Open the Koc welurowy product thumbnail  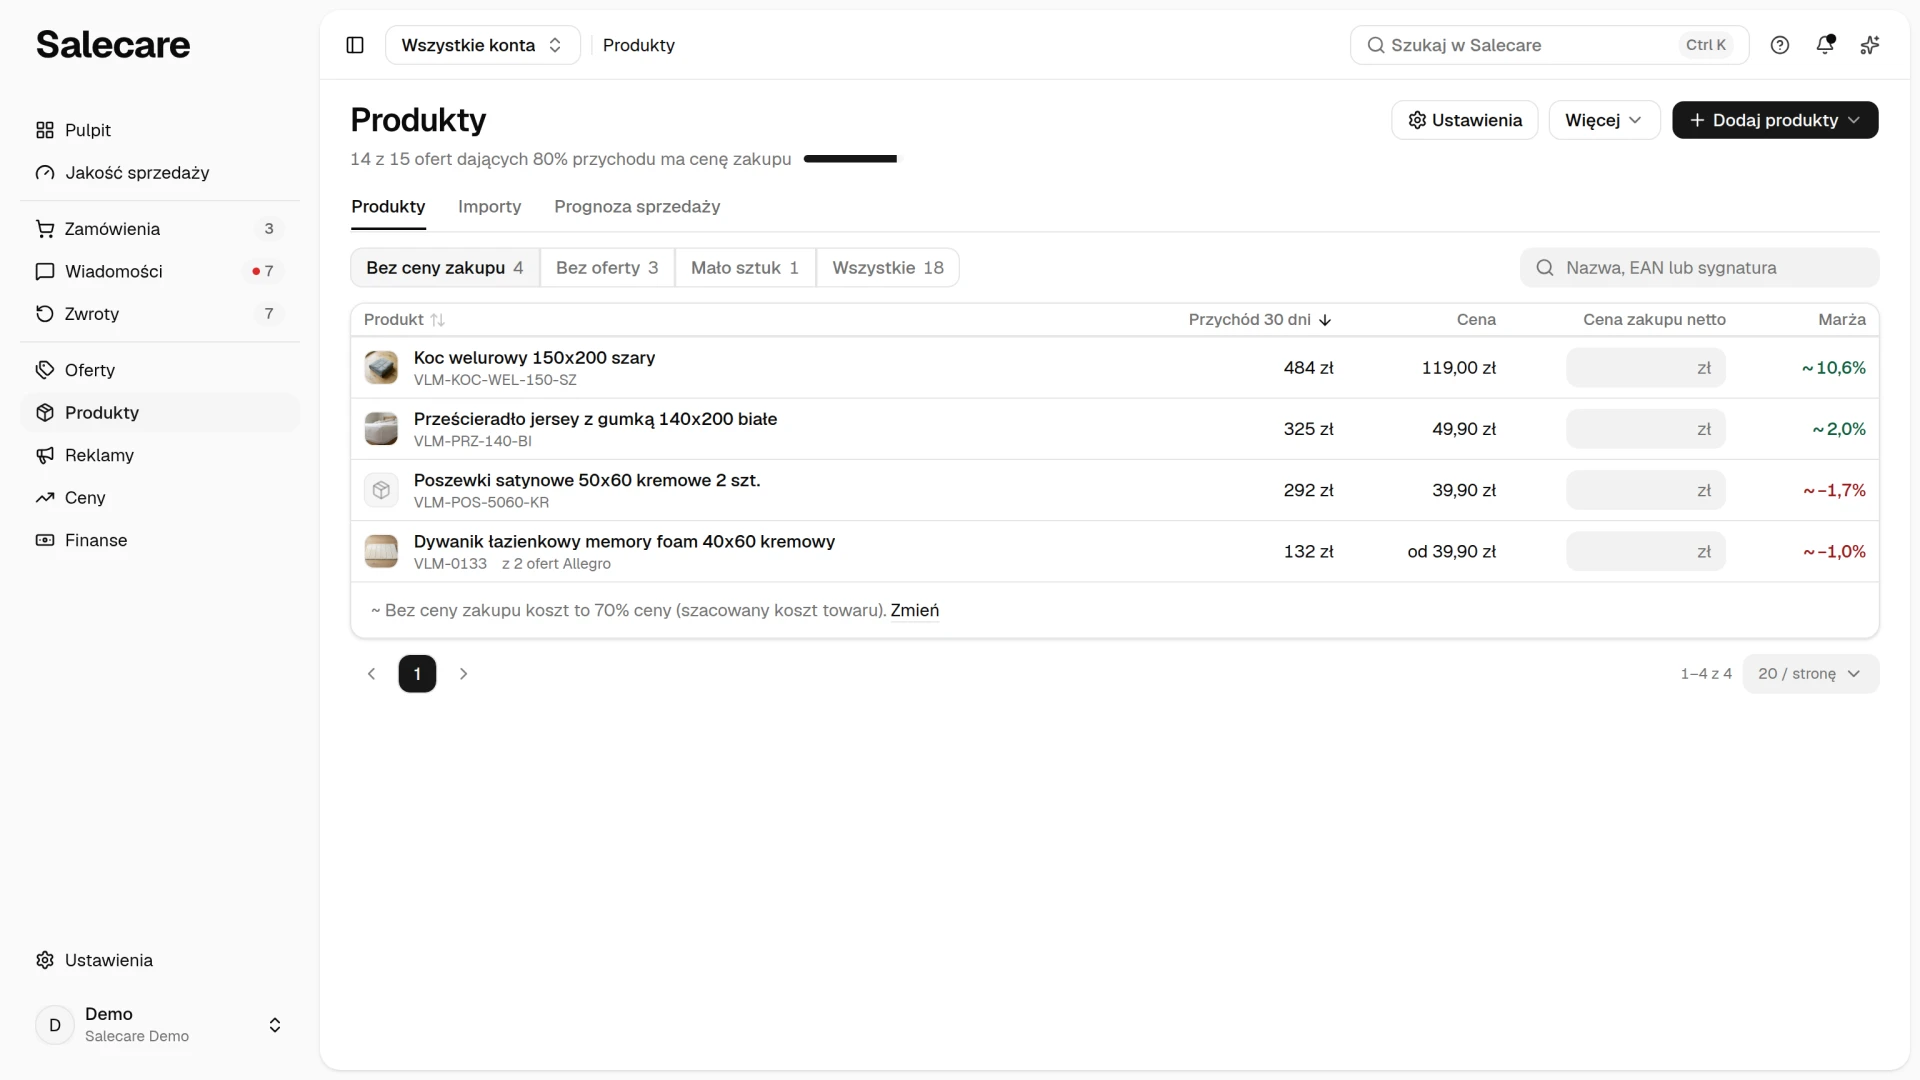click(381, 368)
